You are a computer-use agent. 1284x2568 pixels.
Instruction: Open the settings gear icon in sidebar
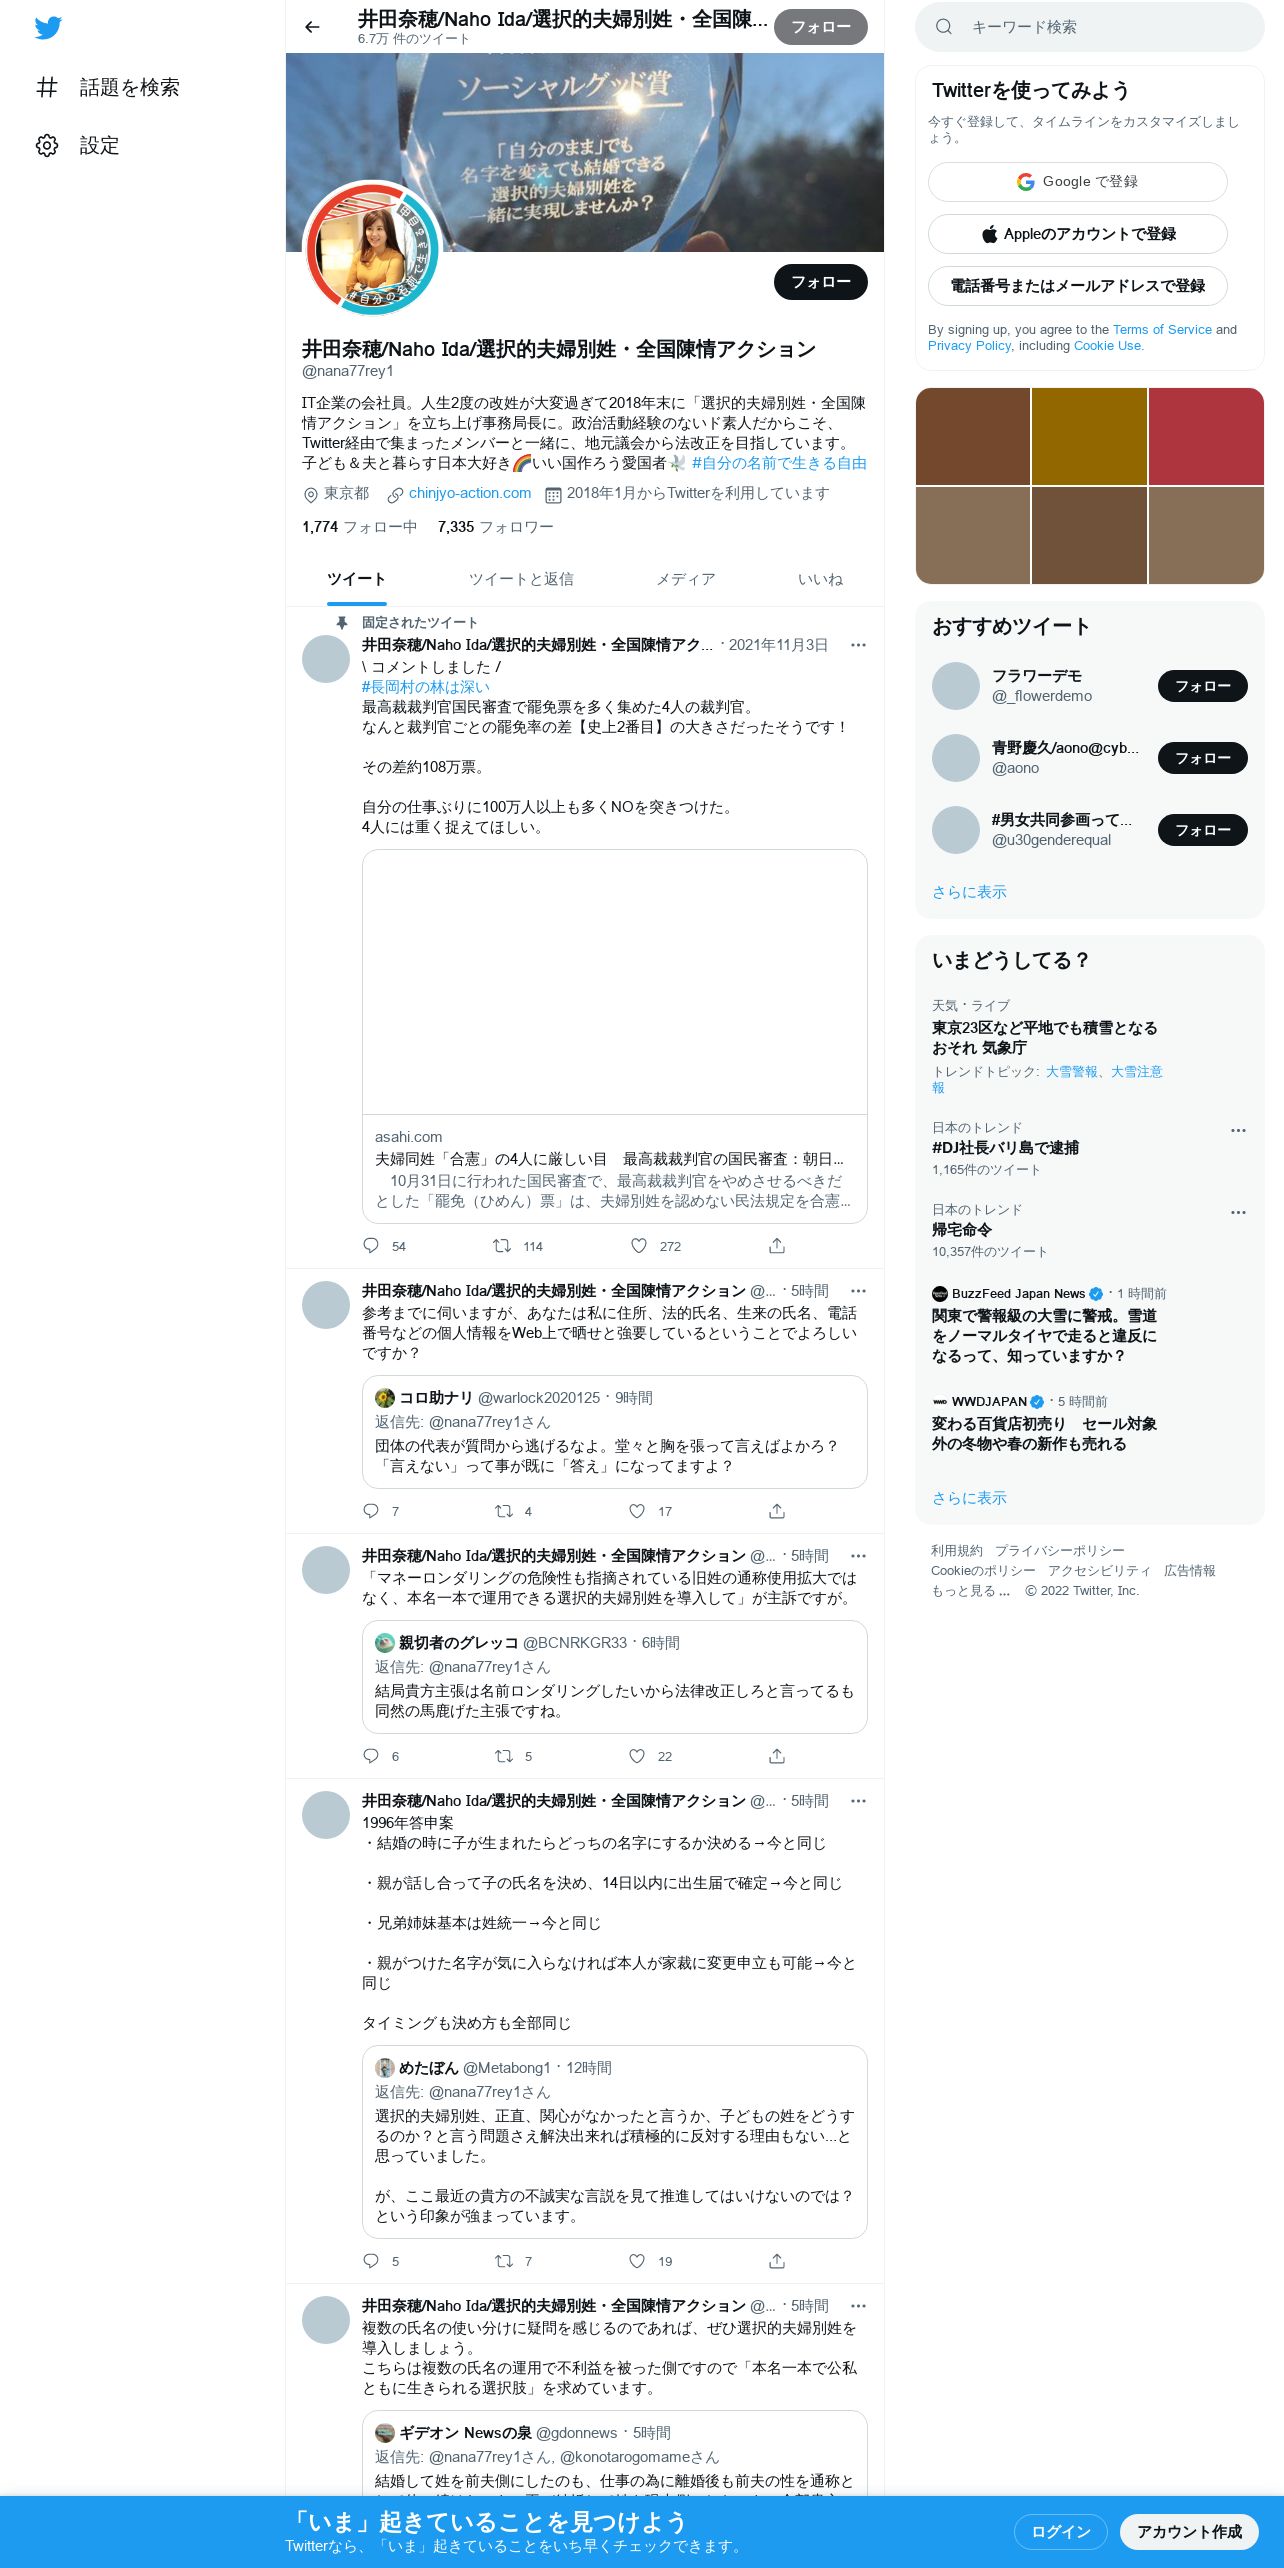(x=47, y=145)
